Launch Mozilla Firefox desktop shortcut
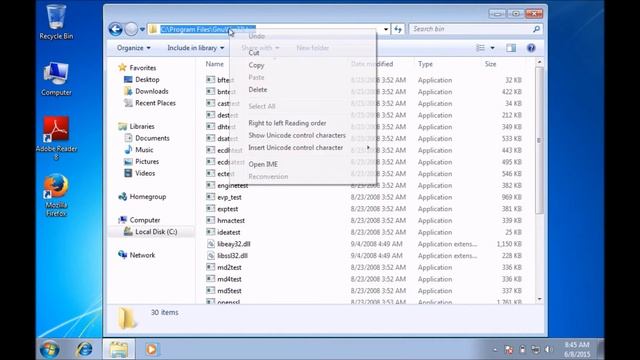Image resolution: width=640 pixels, height=360 pixels. point(56,195)
